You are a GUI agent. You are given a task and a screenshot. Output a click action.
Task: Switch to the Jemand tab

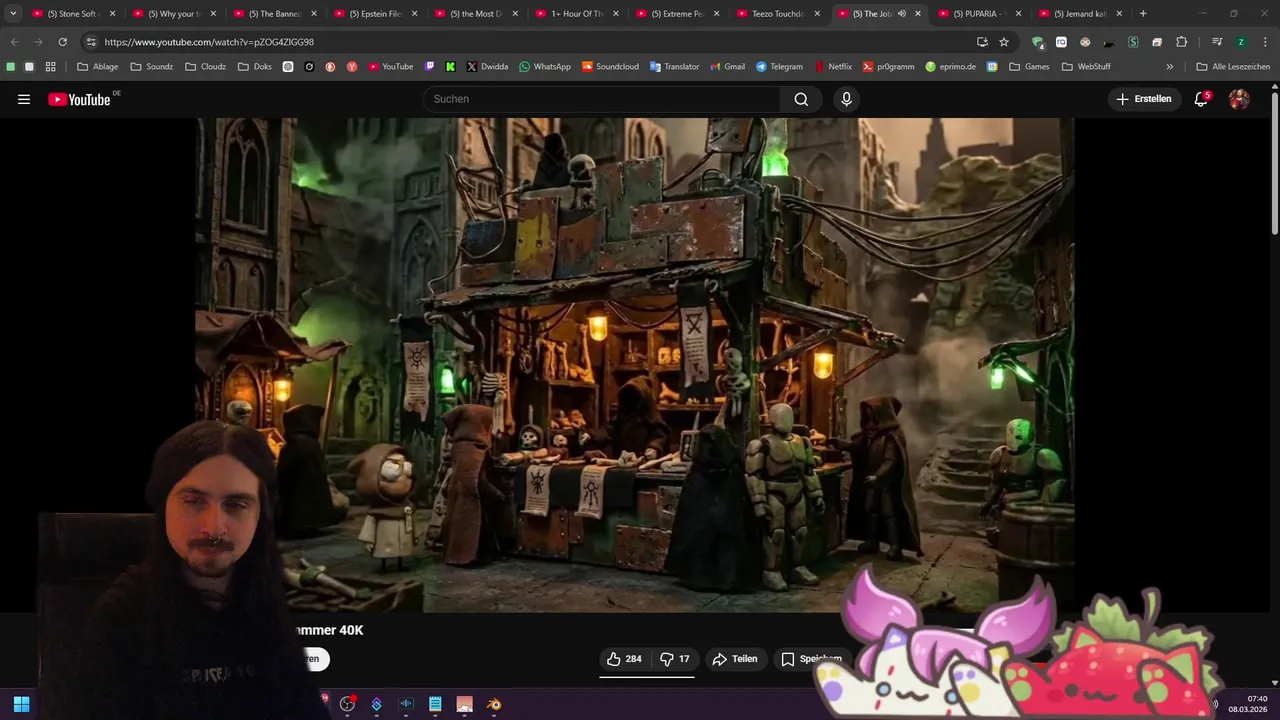1078,14
